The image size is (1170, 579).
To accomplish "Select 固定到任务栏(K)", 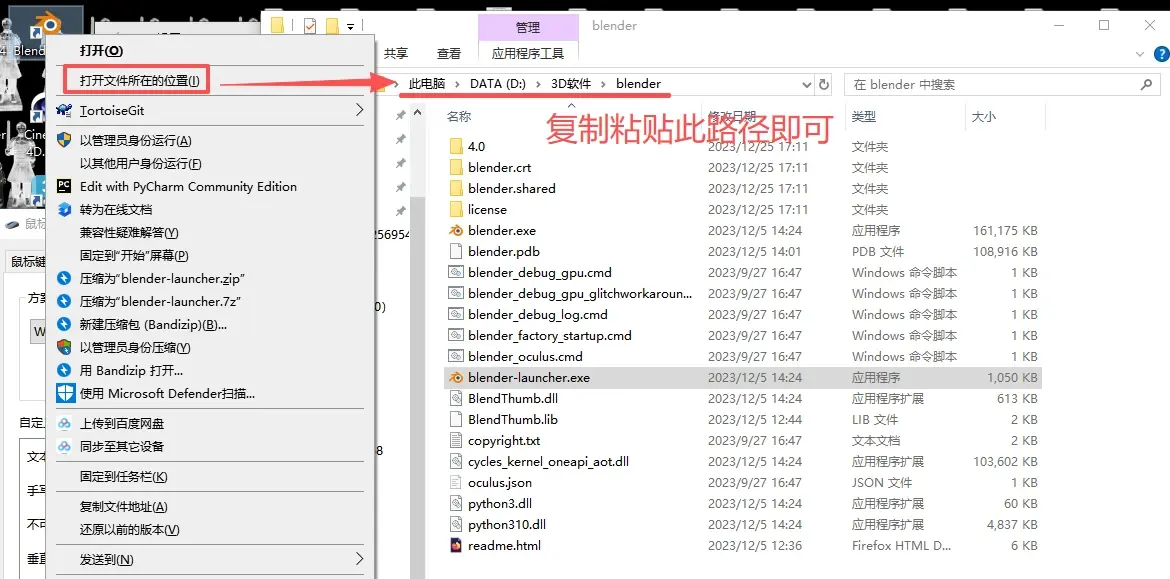I will coord(124,476).
